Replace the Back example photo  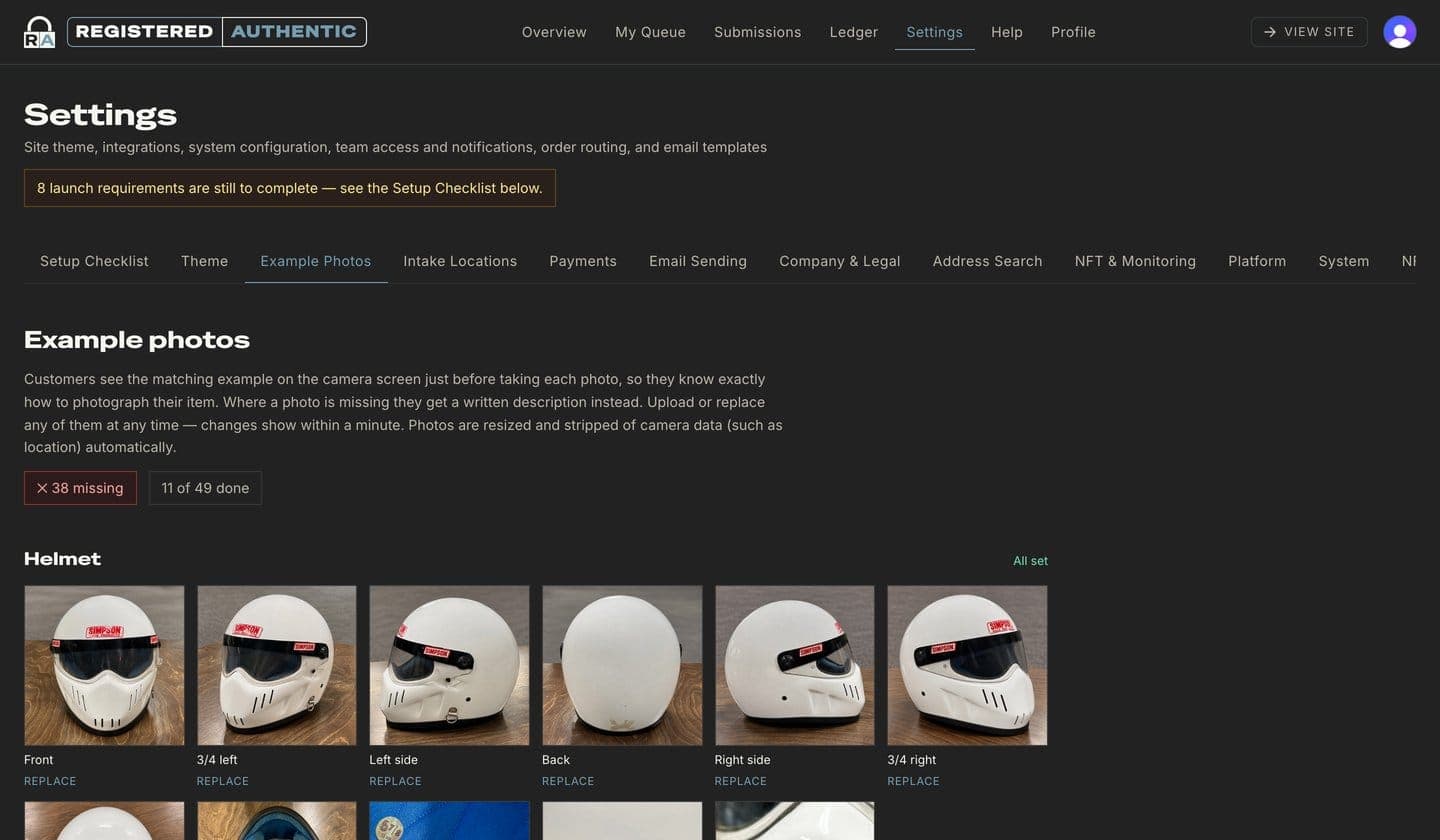point(568,781)
